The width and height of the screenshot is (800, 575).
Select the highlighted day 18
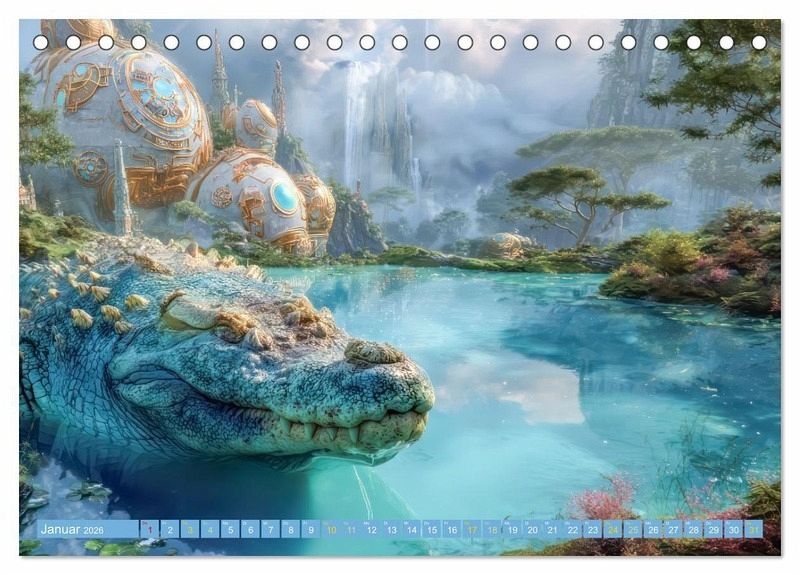492,530
